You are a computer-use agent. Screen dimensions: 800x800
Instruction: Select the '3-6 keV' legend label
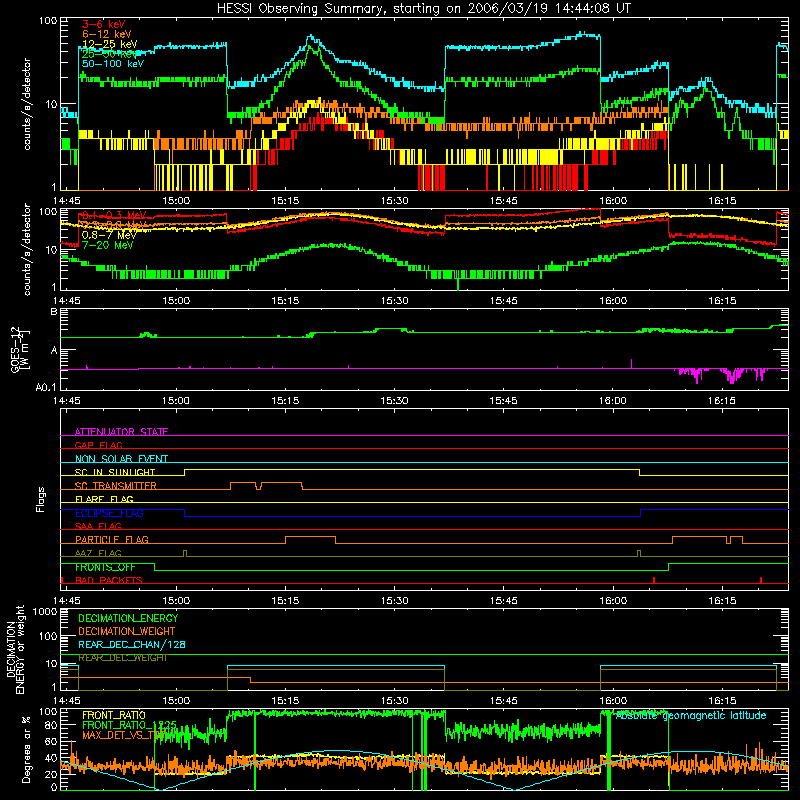point(104,24)
